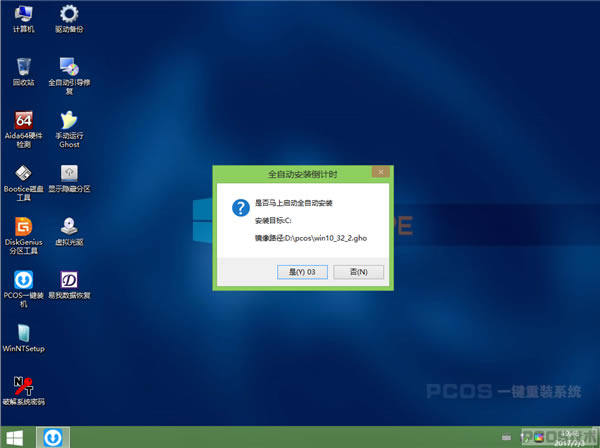Open the 计算机 desktop icon

[x=23, y=19]
